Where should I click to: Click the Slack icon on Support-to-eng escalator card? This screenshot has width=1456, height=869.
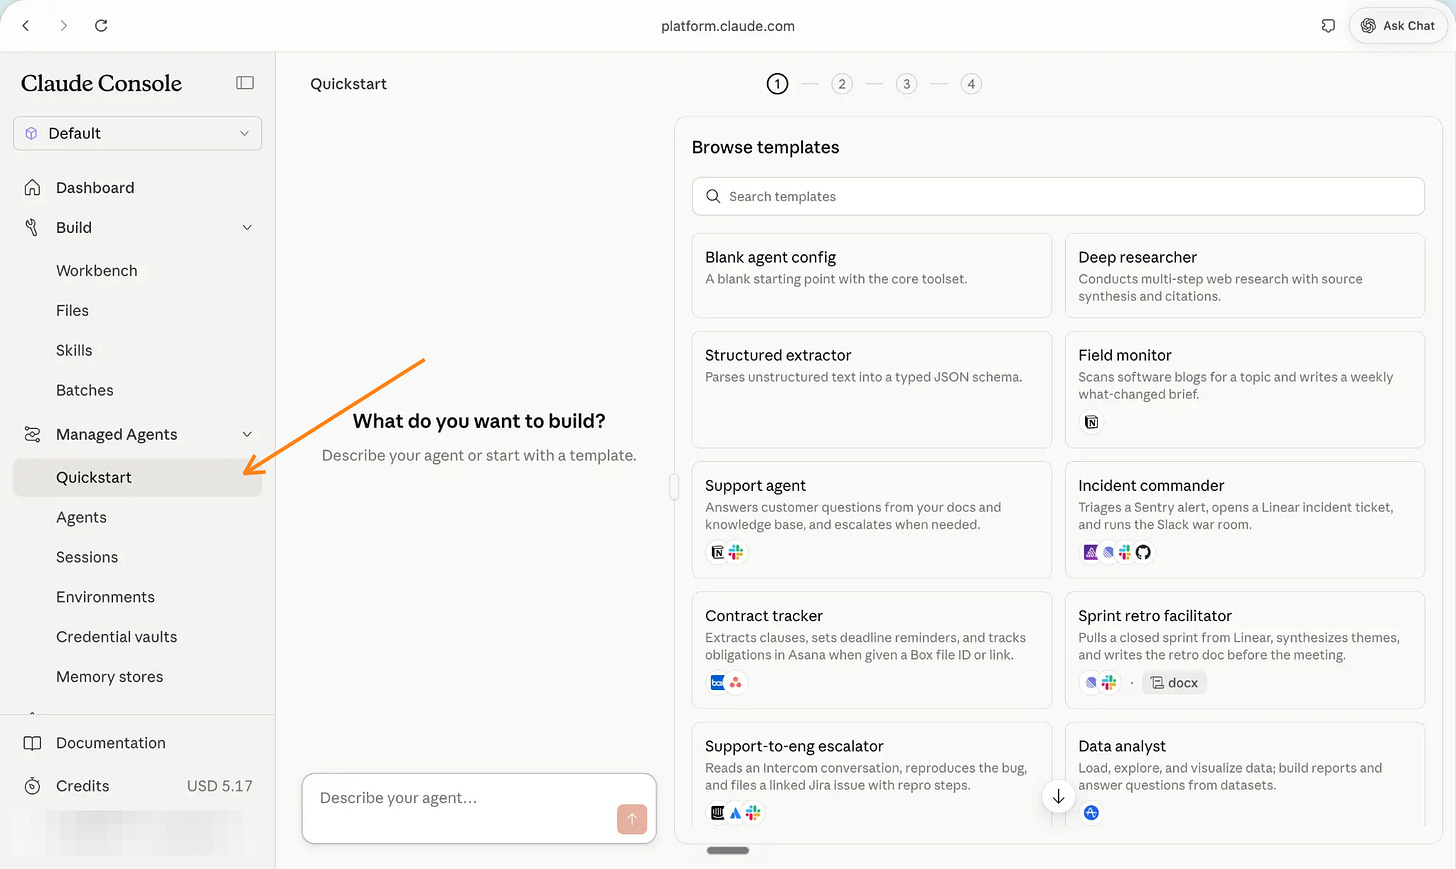(x=753, y=813)
